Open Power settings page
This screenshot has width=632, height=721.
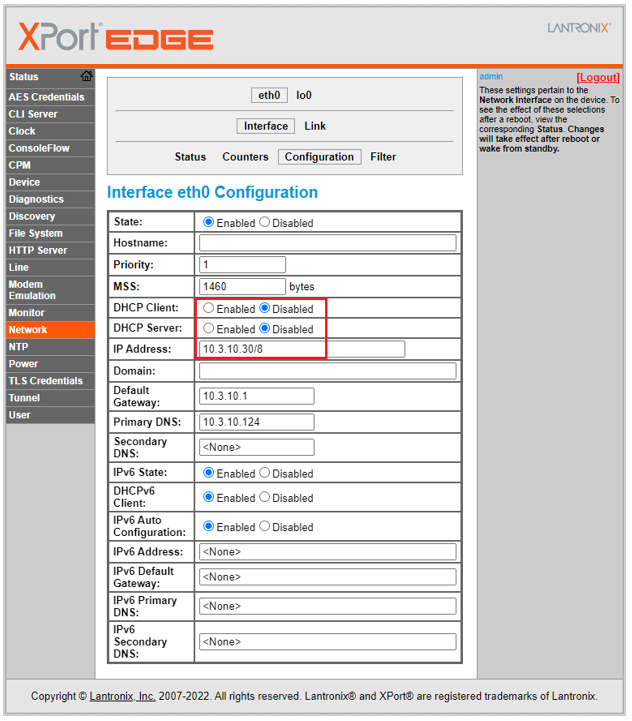pyautogui.click(x=51, y=364)
